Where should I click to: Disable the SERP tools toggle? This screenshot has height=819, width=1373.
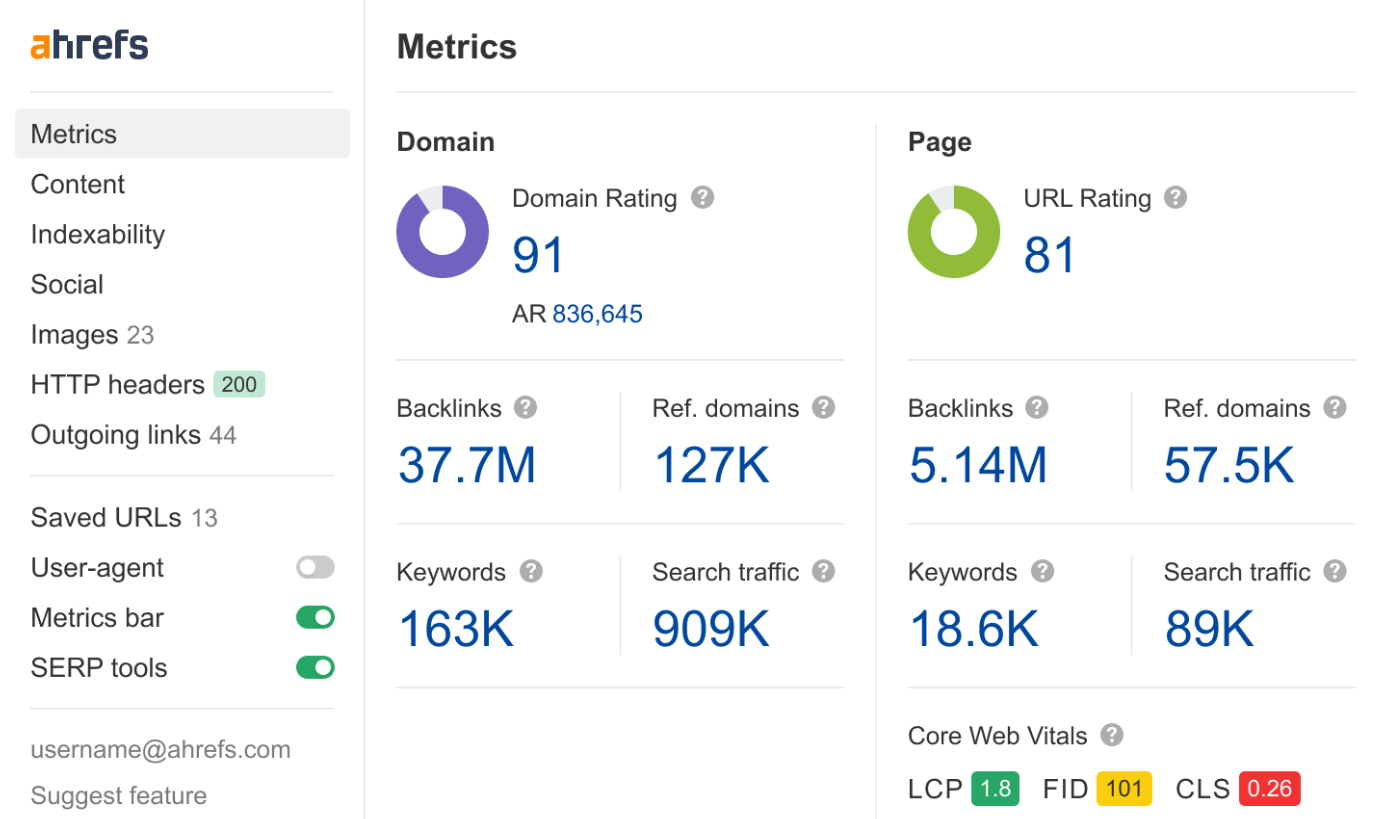tap(315, 668)
